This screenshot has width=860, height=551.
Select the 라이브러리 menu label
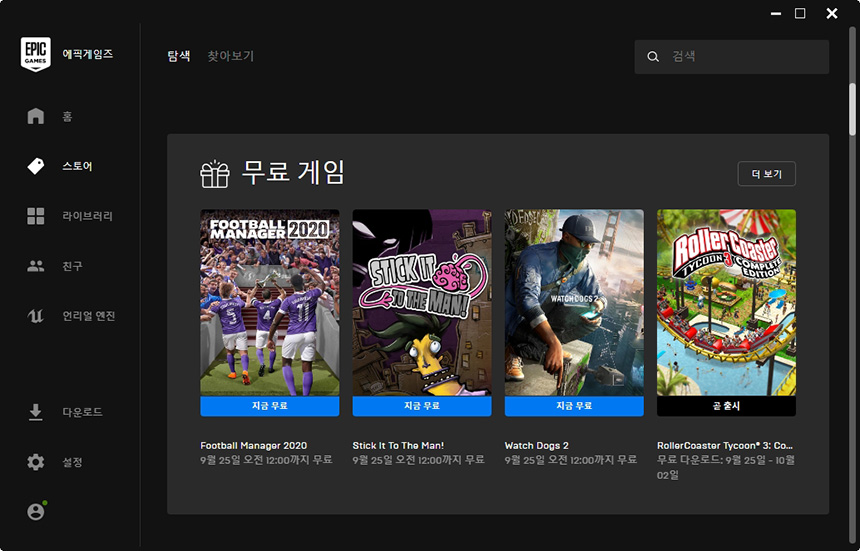[x=87, y=216]
